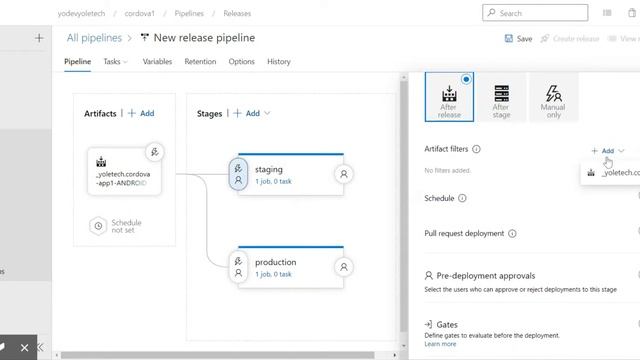Show Schedule info icon
Viewport: 640px width, 360px height.
click(462, 198)
